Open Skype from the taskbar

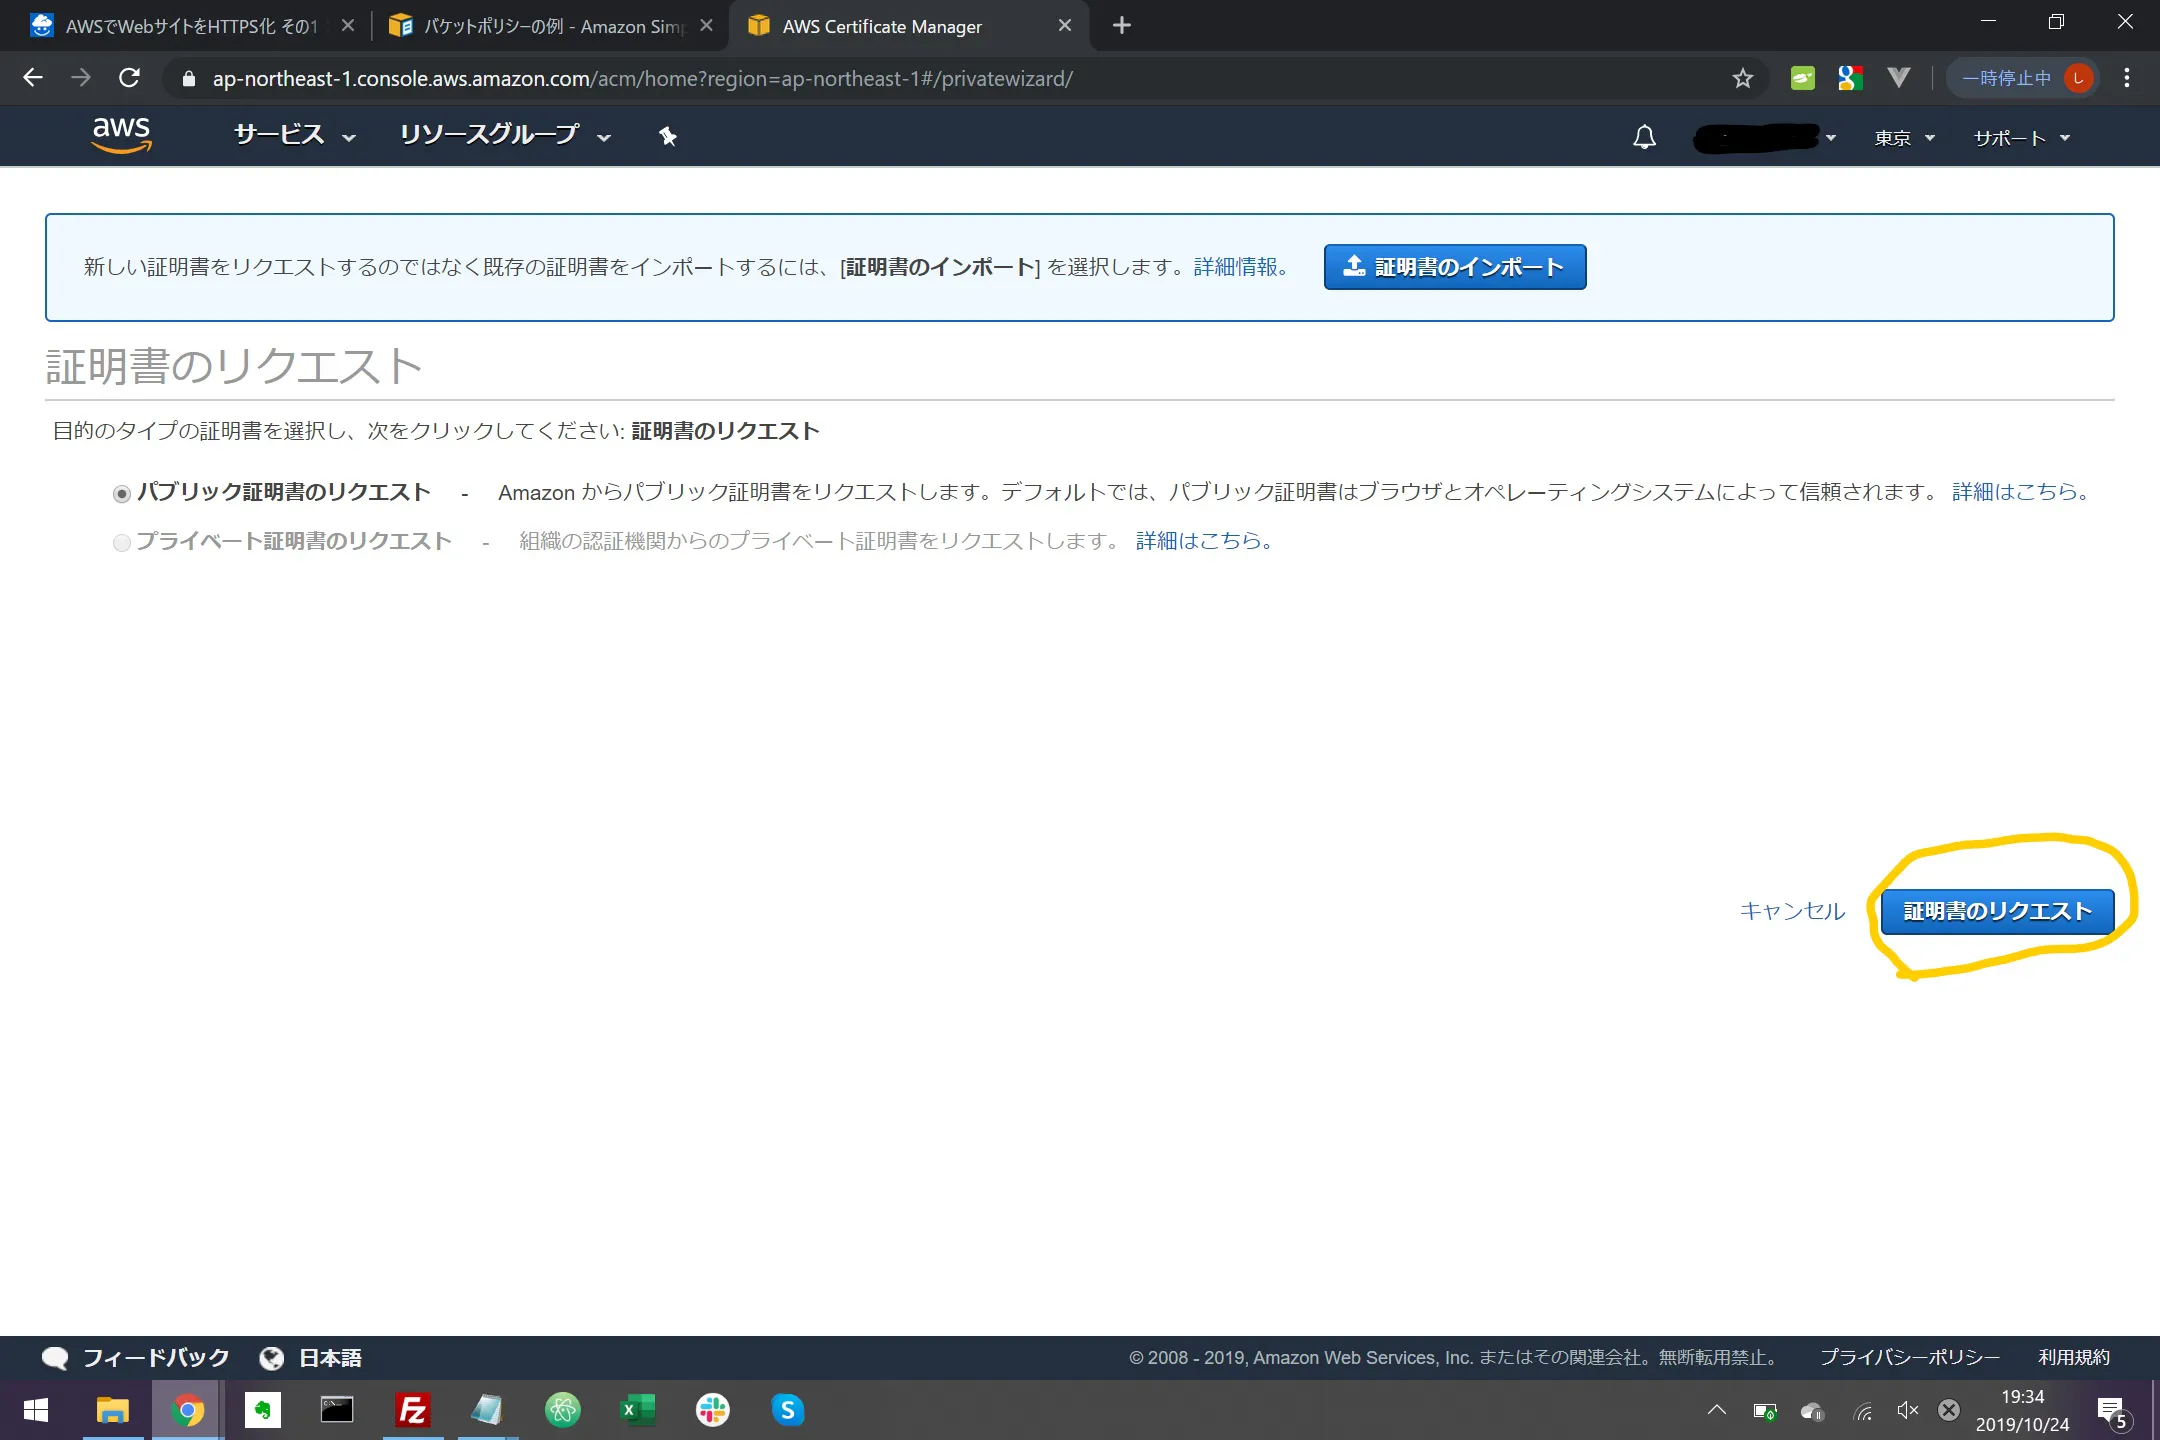[787, 1410]
